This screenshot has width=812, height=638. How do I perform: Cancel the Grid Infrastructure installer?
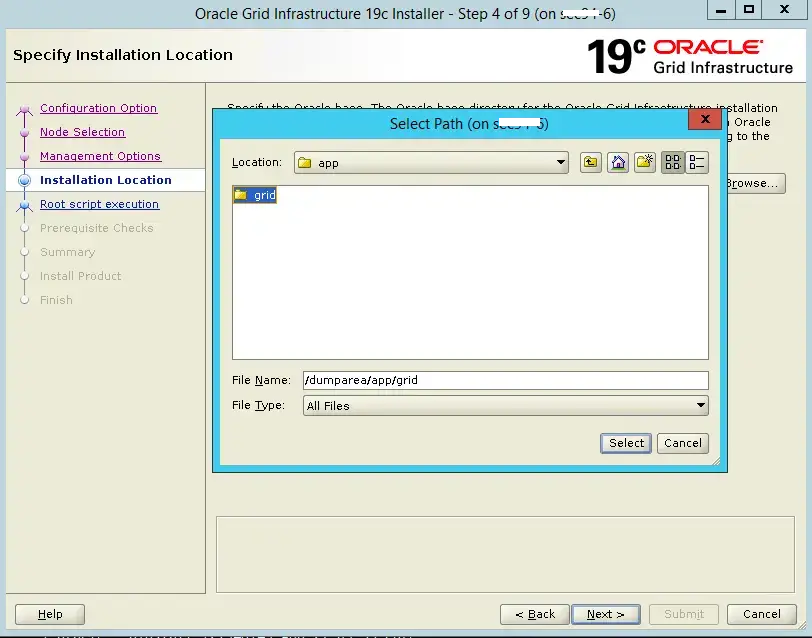[x=761, y=614]
